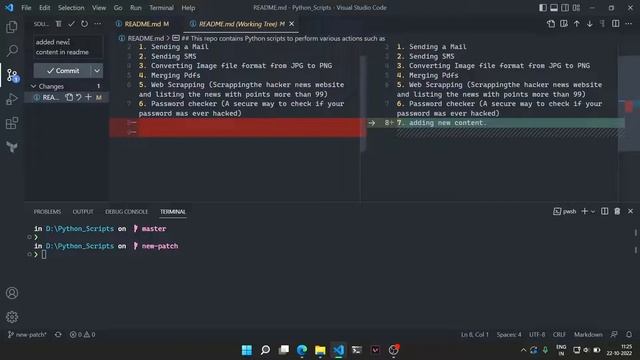Close the README.md (Working Tree) tab

coord(291,24)
